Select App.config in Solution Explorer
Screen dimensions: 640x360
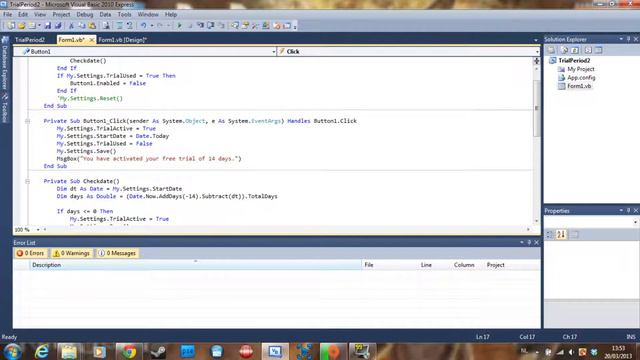pos(581,78)
